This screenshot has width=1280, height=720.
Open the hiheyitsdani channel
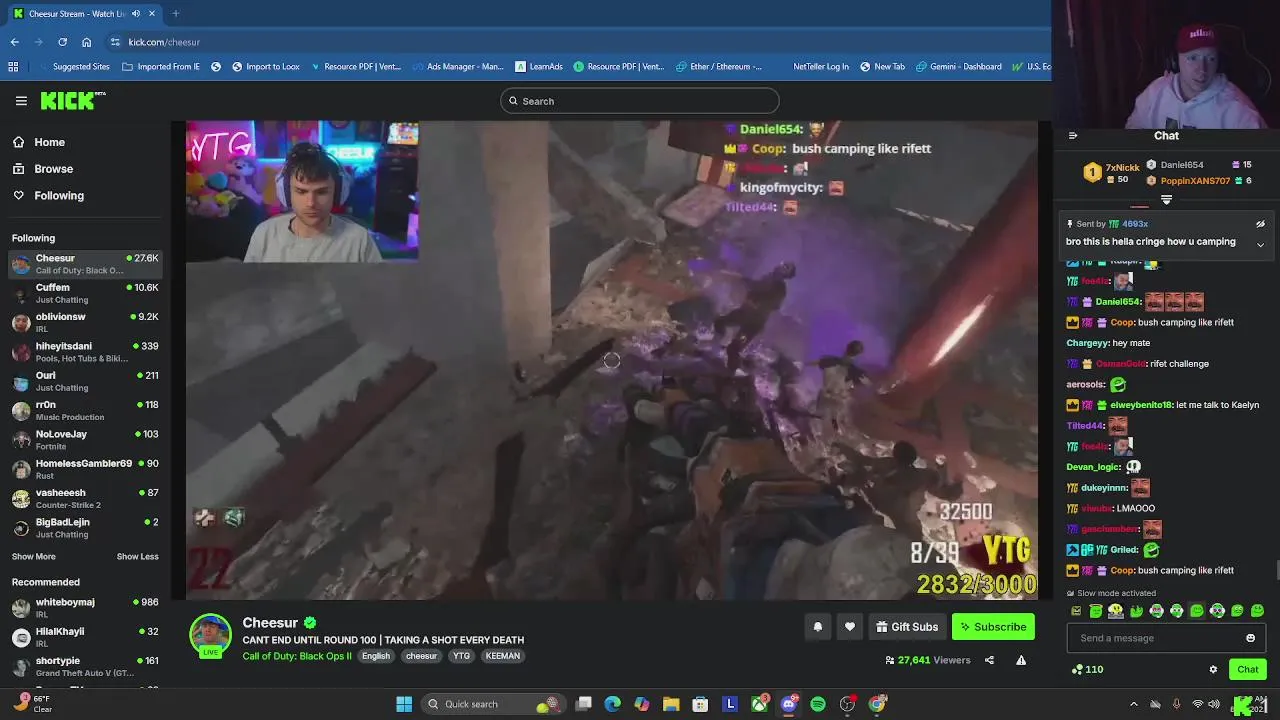pyautogui.click(x=85, y=352)
